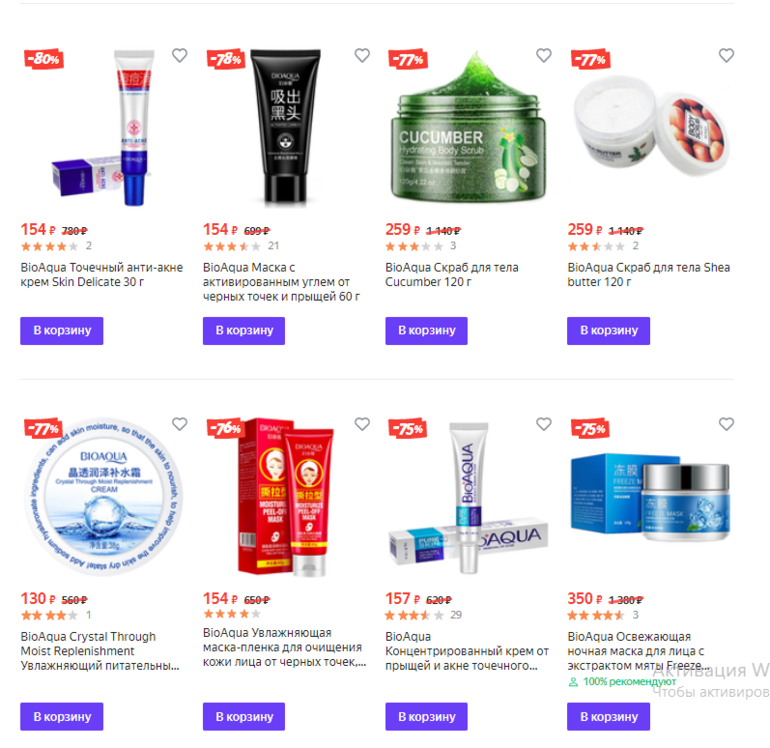This screenshot has width=770, height=748.
Task: Add Freeze night mask to favorites heart
Action: point(726,424)
